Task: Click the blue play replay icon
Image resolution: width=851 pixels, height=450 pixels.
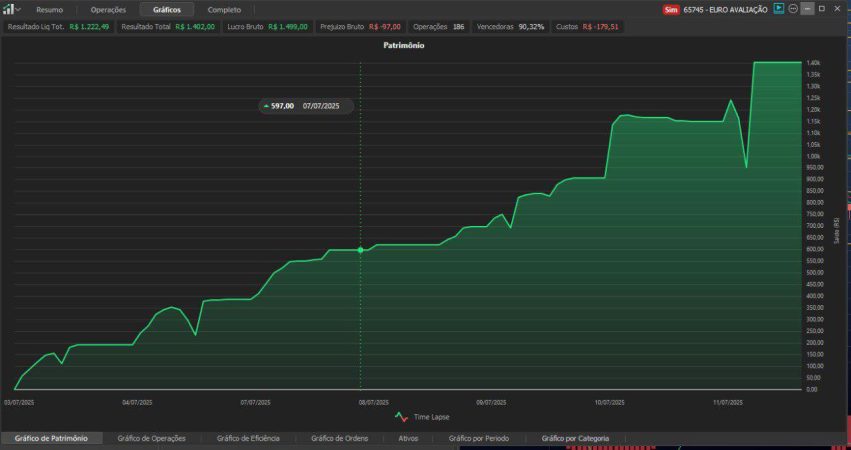Action: click(779, 9)
